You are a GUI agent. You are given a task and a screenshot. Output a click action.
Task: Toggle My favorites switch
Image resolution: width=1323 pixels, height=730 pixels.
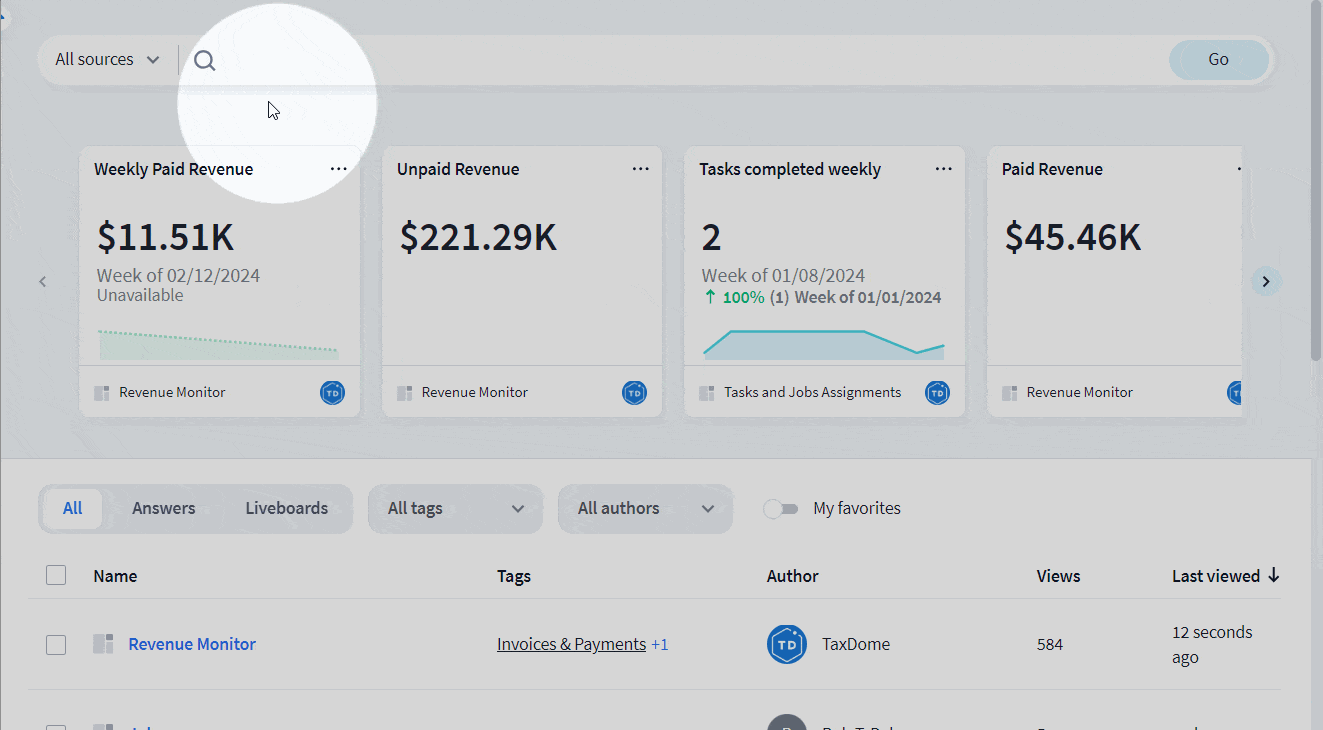780,509
